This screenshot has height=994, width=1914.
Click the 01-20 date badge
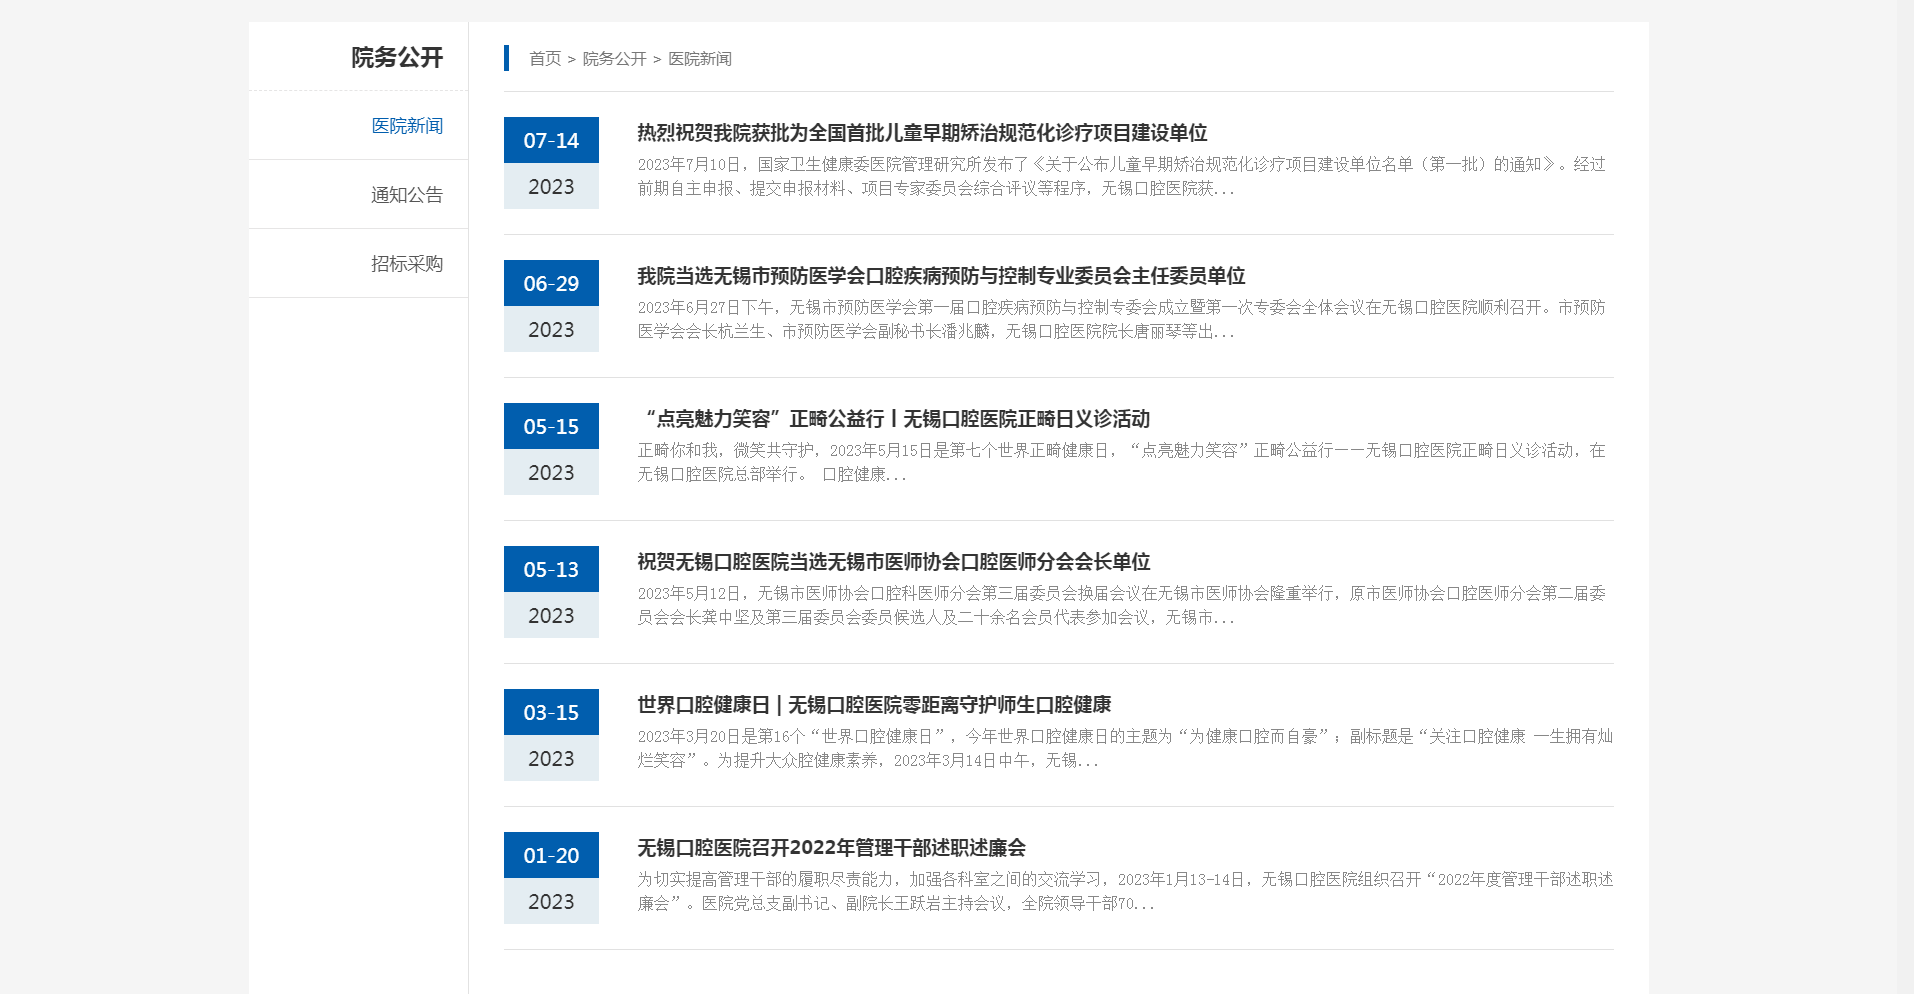pyautogui.click(x=551, y=856)
